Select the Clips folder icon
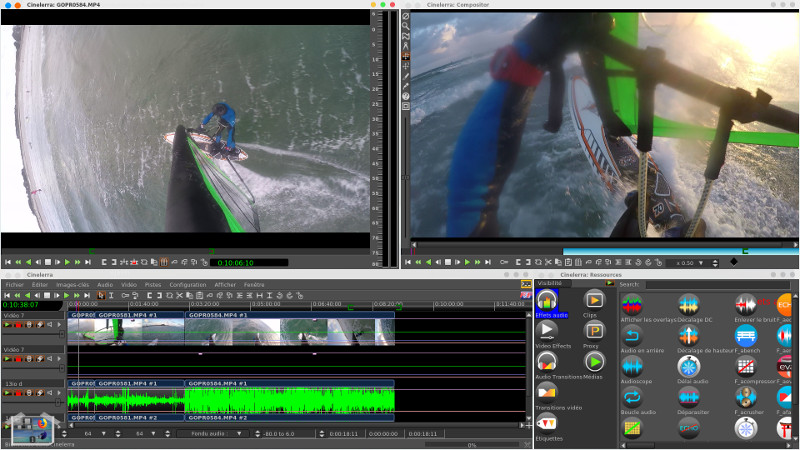Viewport: 800px width, 450px height. coord(593,301)
